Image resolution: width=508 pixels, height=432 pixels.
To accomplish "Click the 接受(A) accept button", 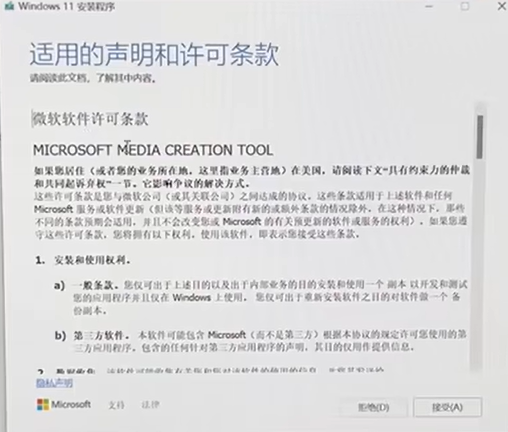I will [x=447, y=407].
